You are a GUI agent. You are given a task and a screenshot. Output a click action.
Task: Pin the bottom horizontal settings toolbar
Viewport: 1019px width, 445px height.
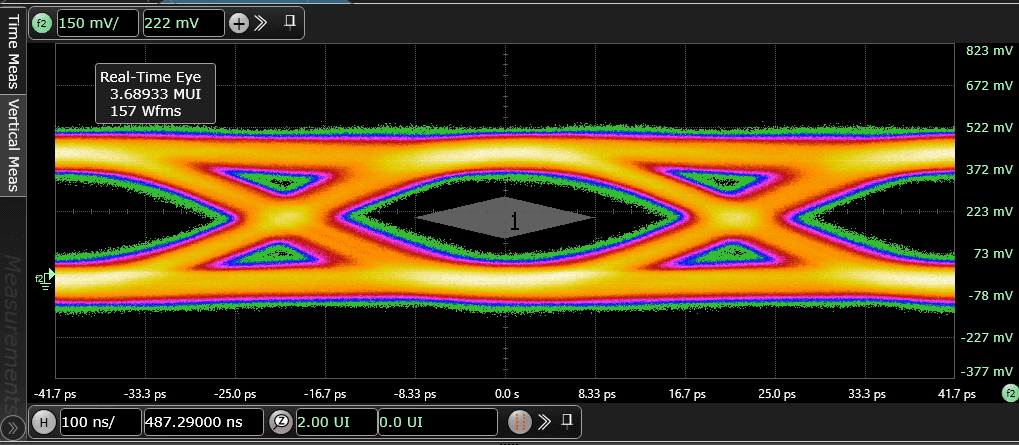(x=567, y=420)
